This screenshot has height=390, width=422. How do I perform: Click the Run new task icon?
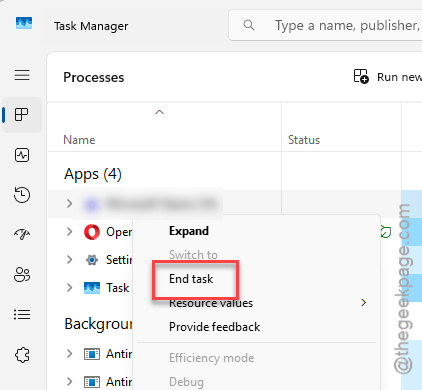coord(361,76)
